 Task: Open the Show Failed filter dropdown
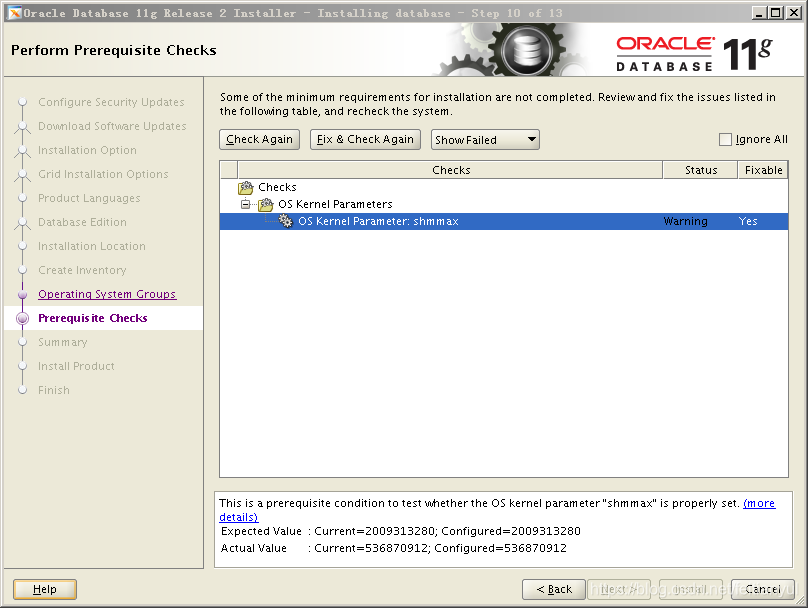pos(485,140)
